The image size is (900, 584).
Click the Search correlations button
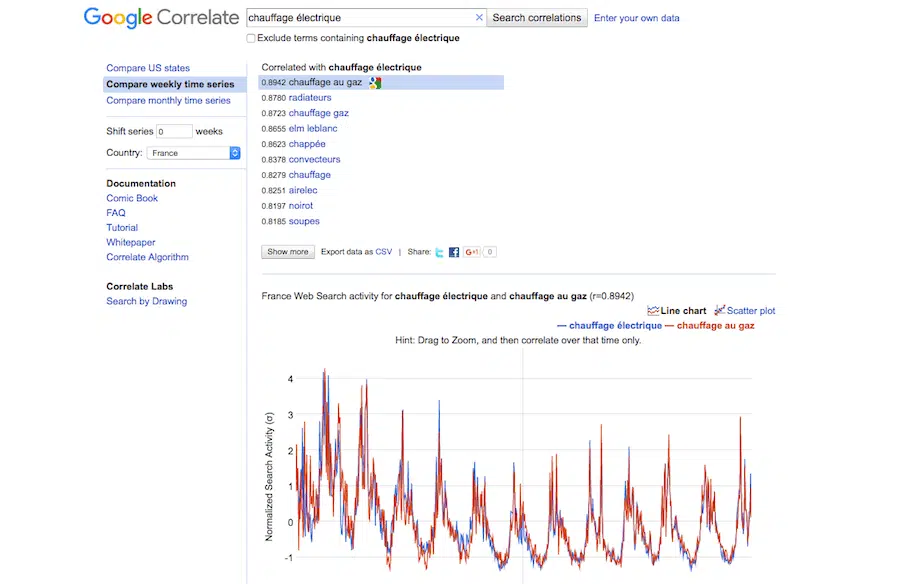pos(537,18)
